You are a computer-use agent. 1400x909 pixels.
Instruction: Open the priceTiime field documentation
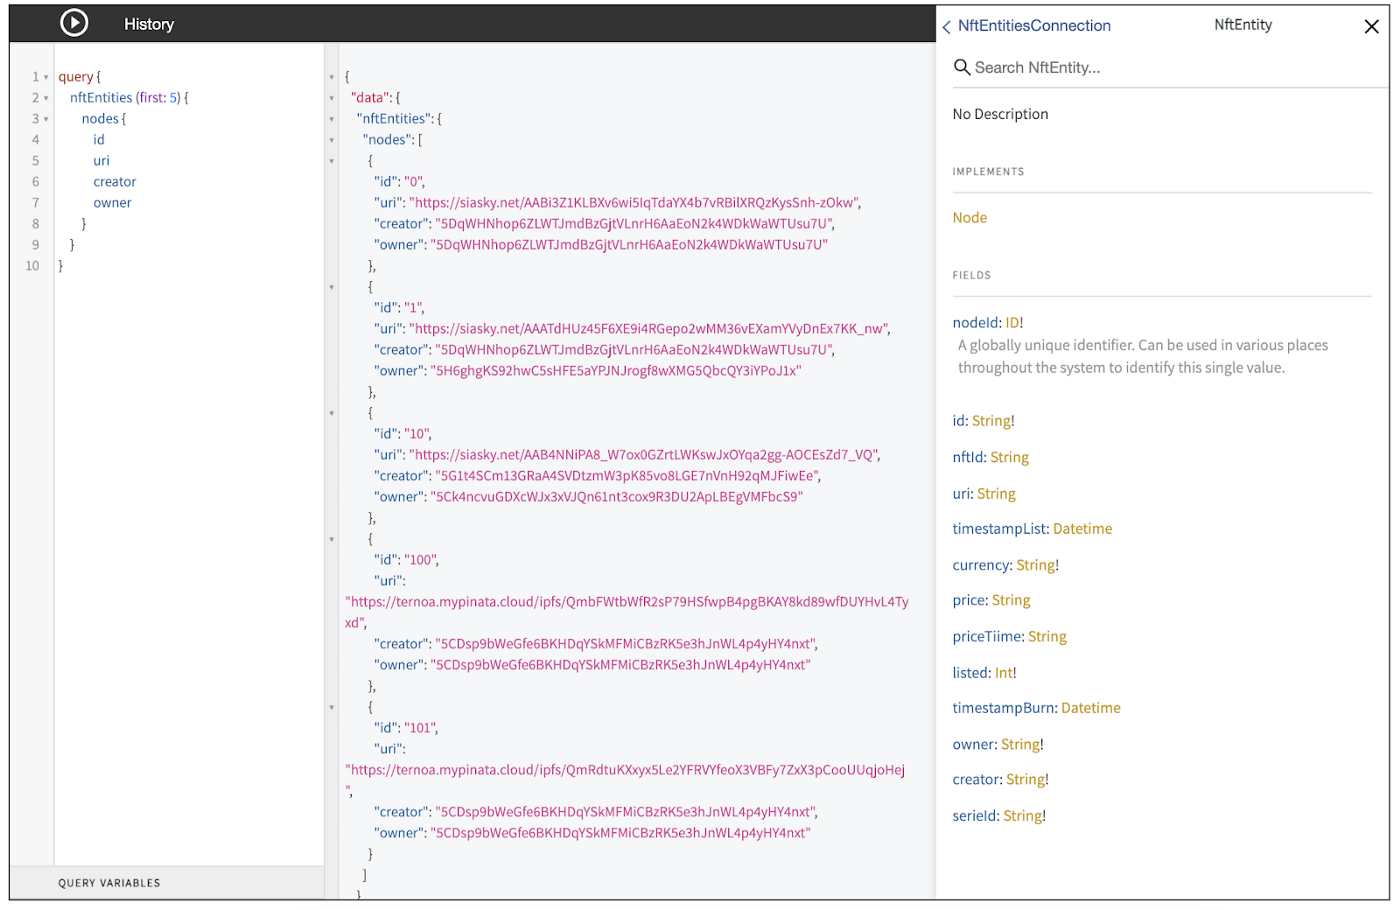987,636
